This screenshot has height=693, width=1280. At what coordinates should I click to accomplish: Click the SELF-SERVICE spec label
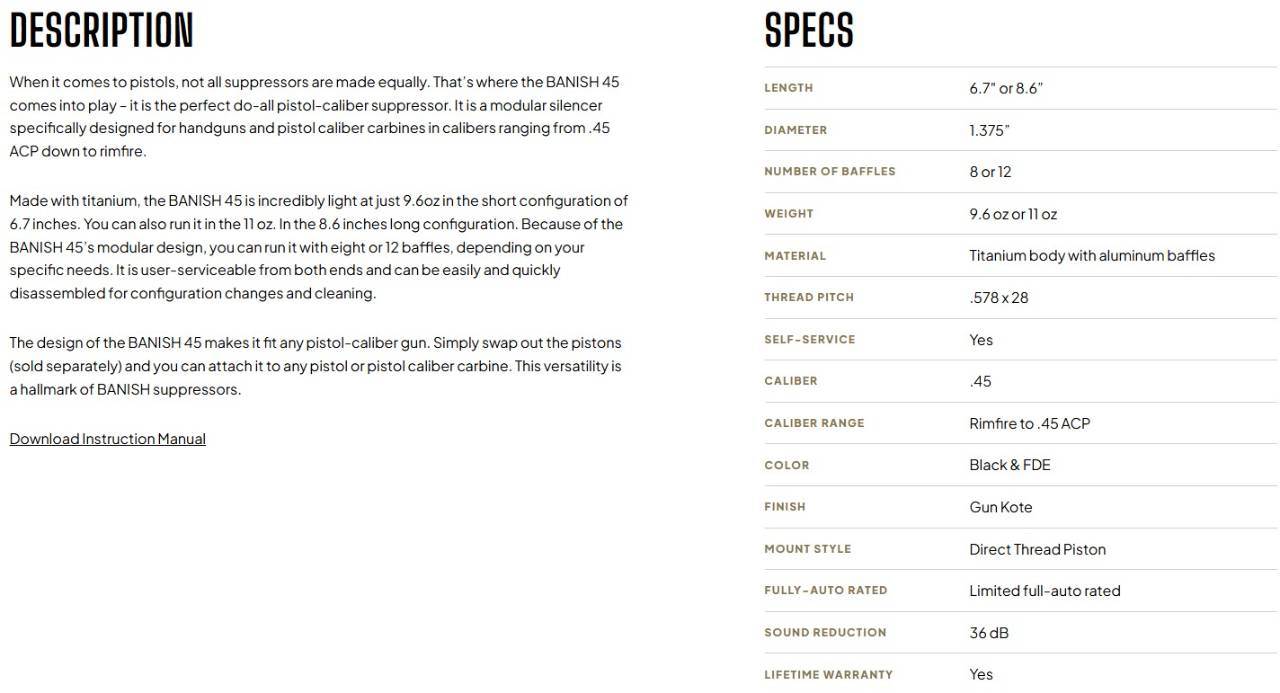coord(810,340)
